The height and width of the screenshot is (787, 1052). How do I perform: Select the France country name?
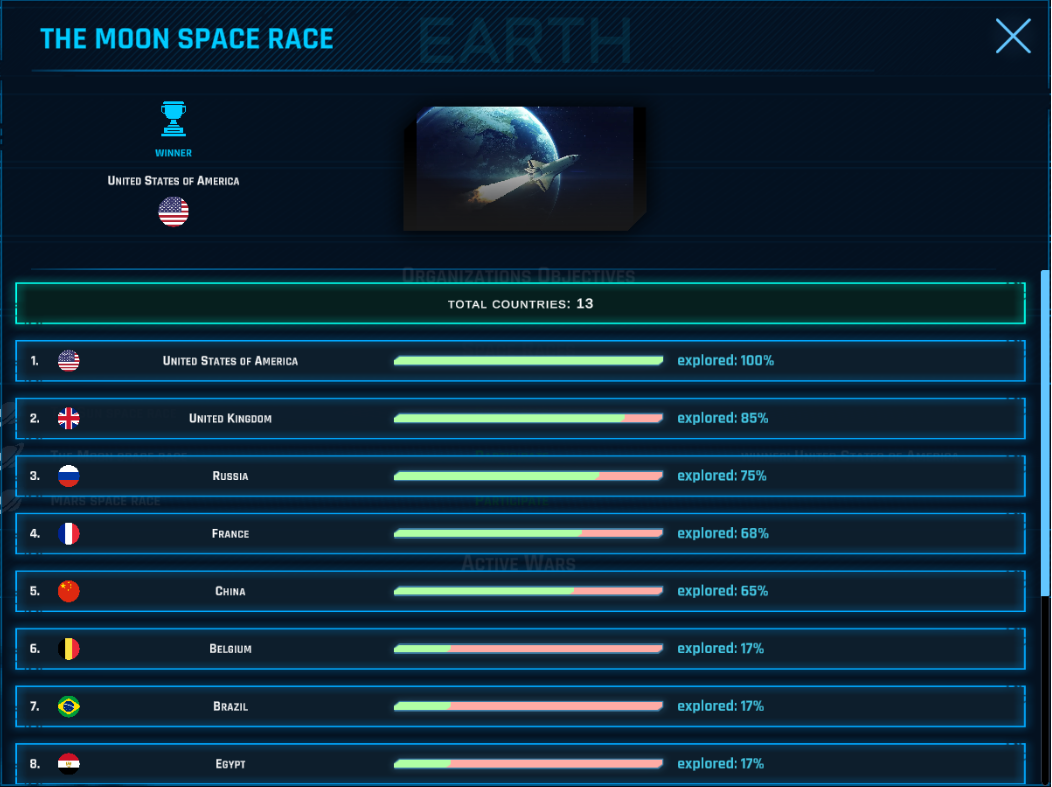pyautogui.click(x=230, y=534)
